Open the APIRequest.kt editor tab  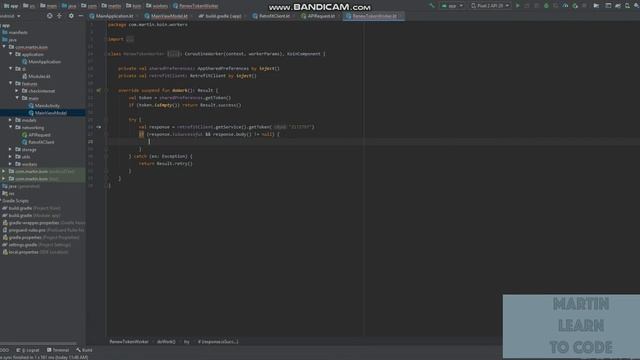(x=318, y=16)
